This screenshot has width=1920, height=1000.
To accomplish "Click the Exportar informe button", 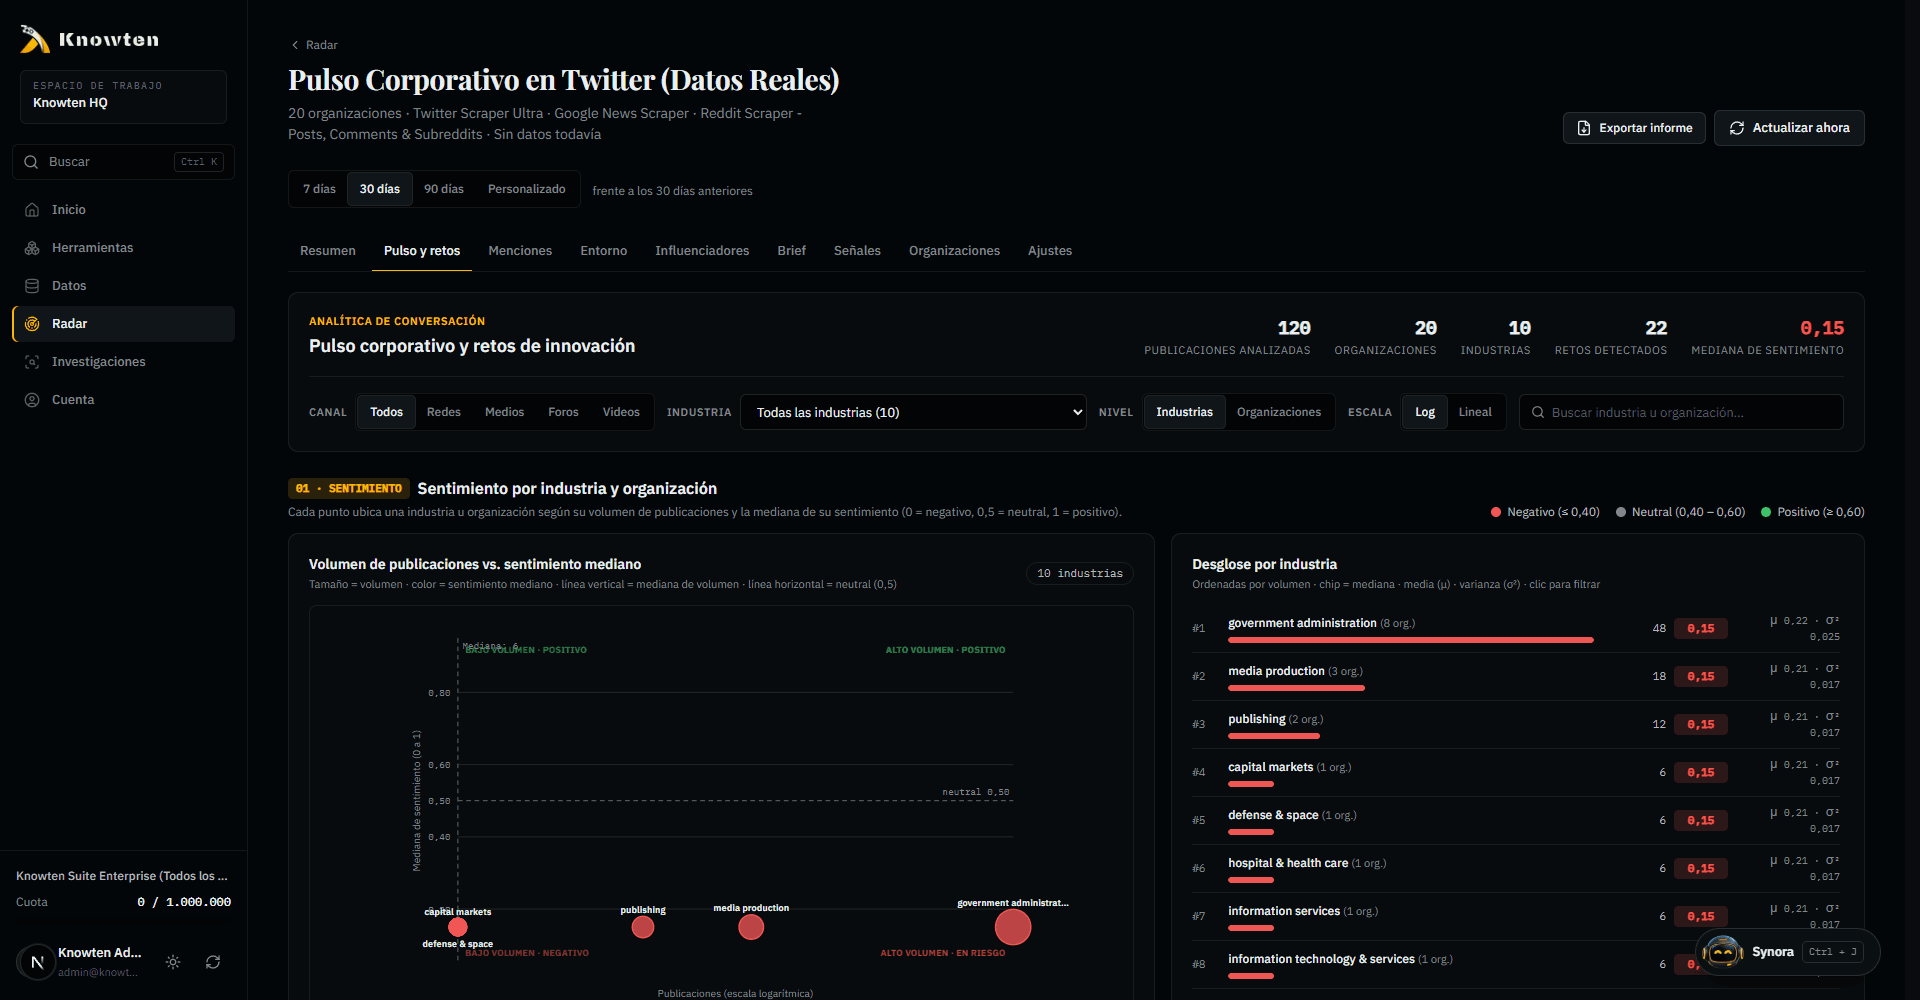I will point(1634,128).
